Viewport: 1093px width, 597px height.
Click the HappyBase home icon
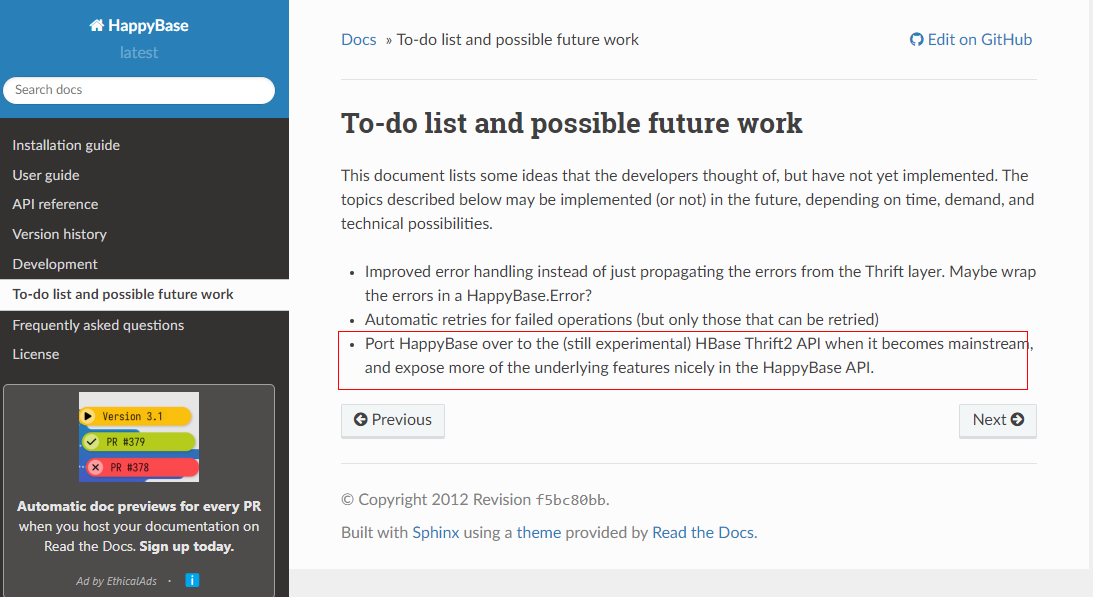(97, 27)
